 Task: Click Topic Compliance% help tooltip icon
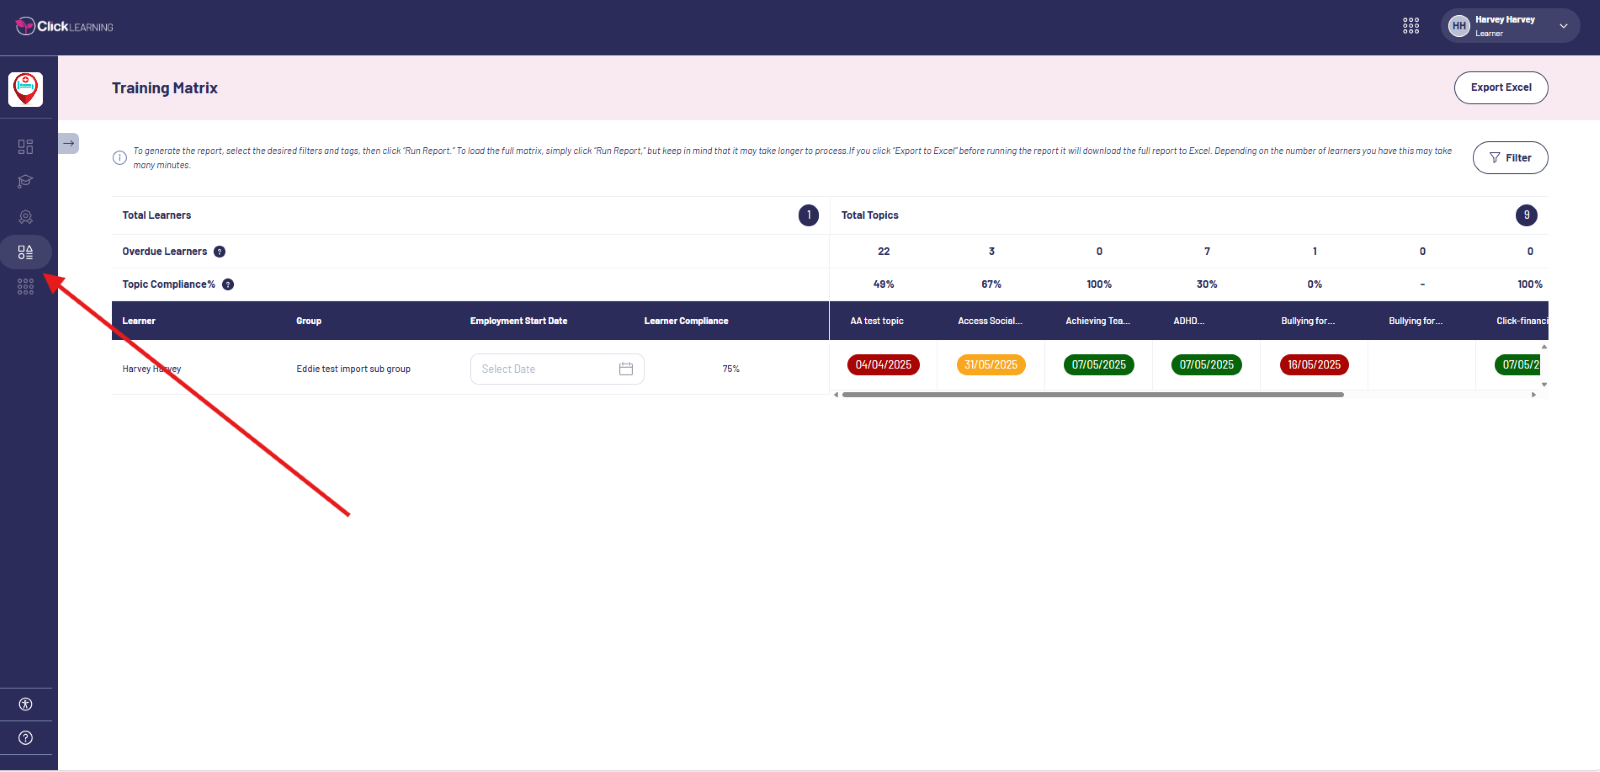coord(228,285)
